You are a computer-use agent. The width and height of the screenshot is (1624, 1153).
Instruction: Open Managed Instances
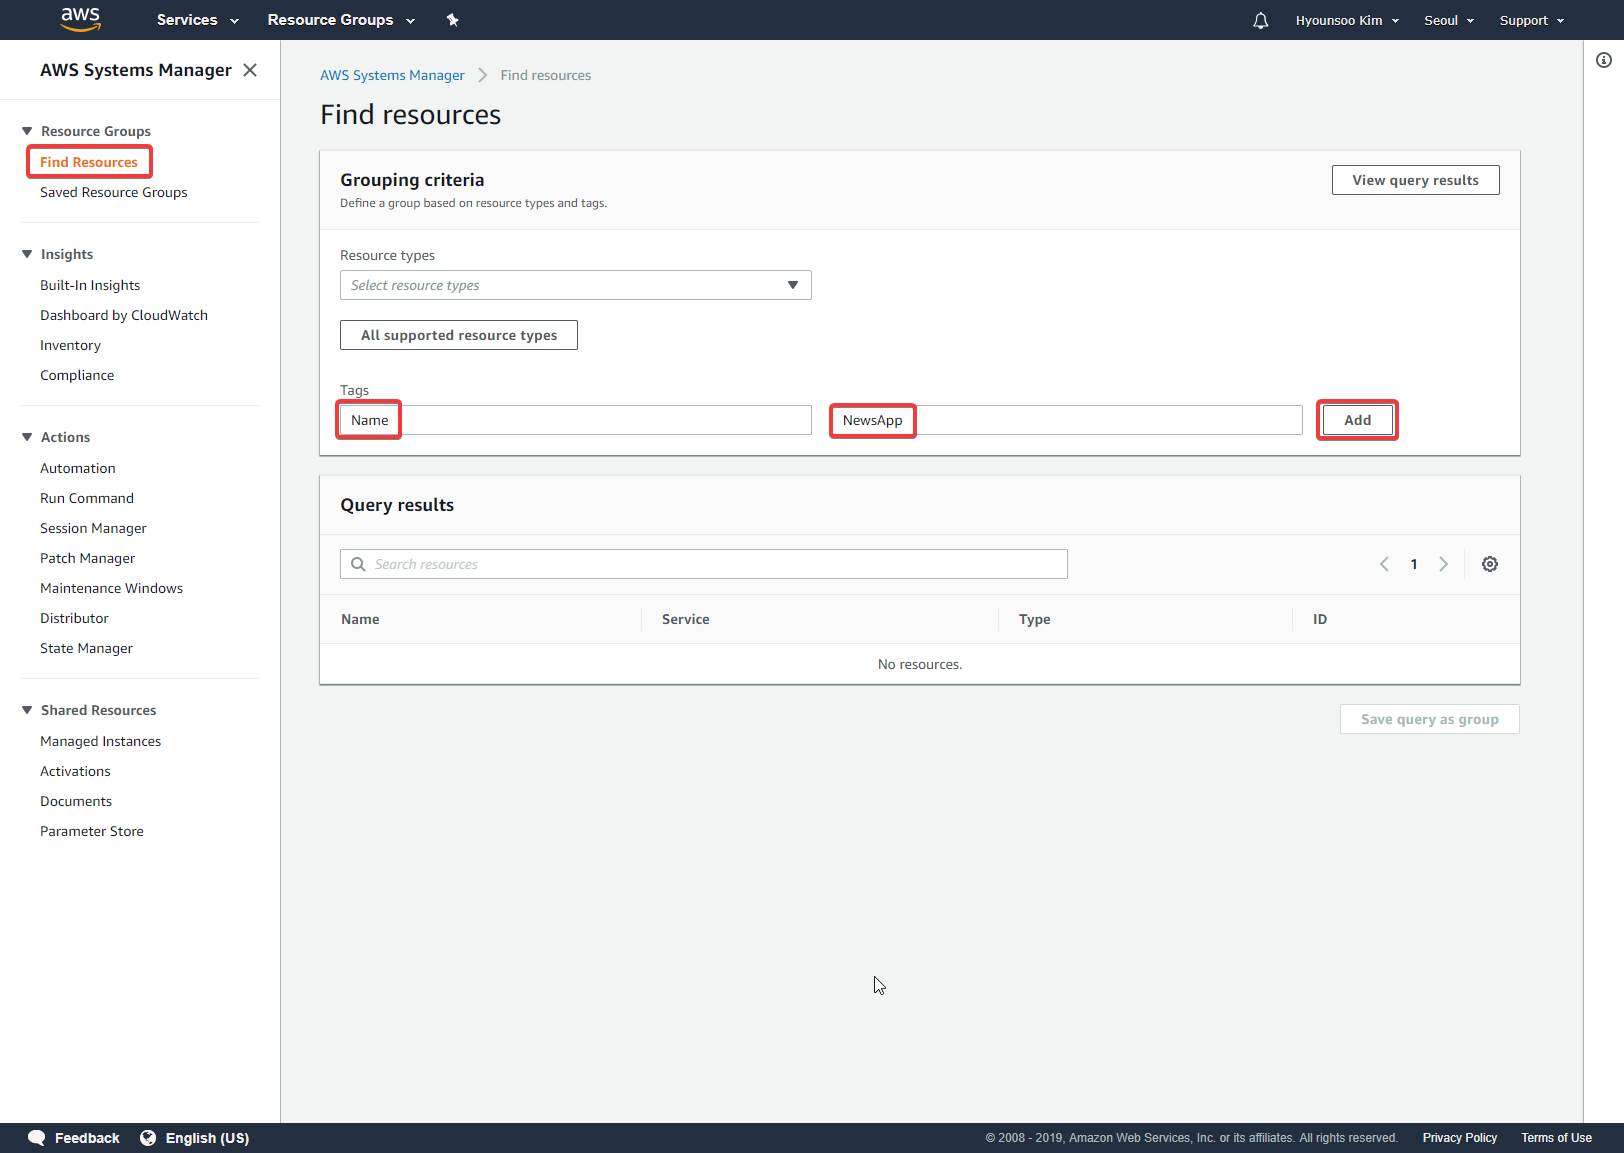[x=101, y=741]
